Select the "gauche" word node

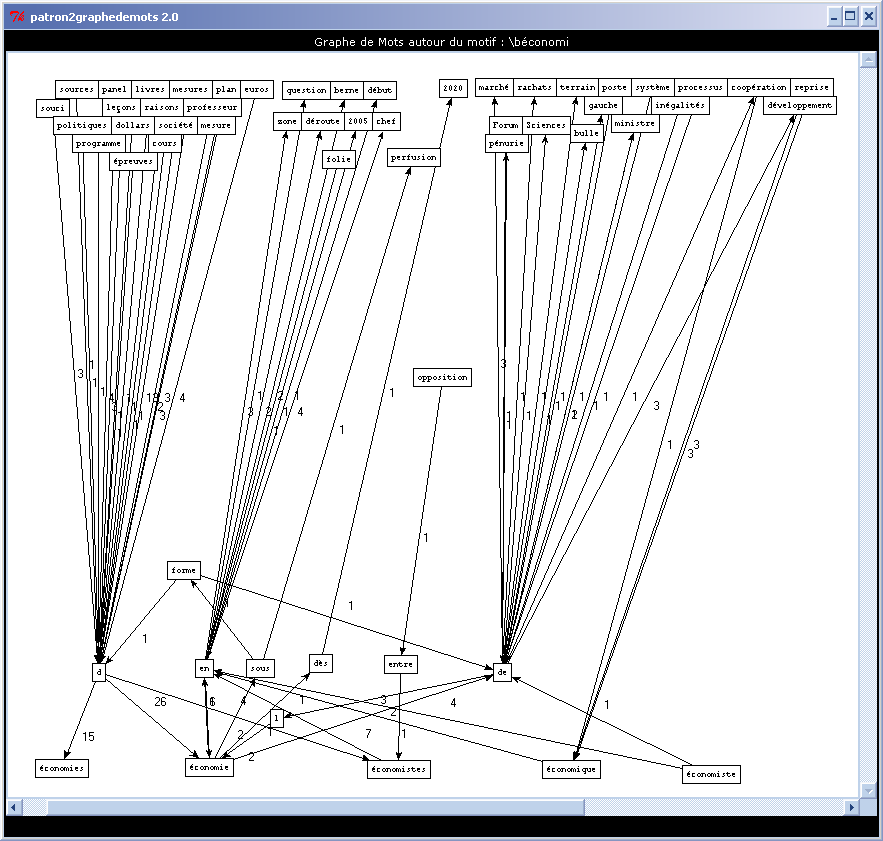[x=603, y=105]
